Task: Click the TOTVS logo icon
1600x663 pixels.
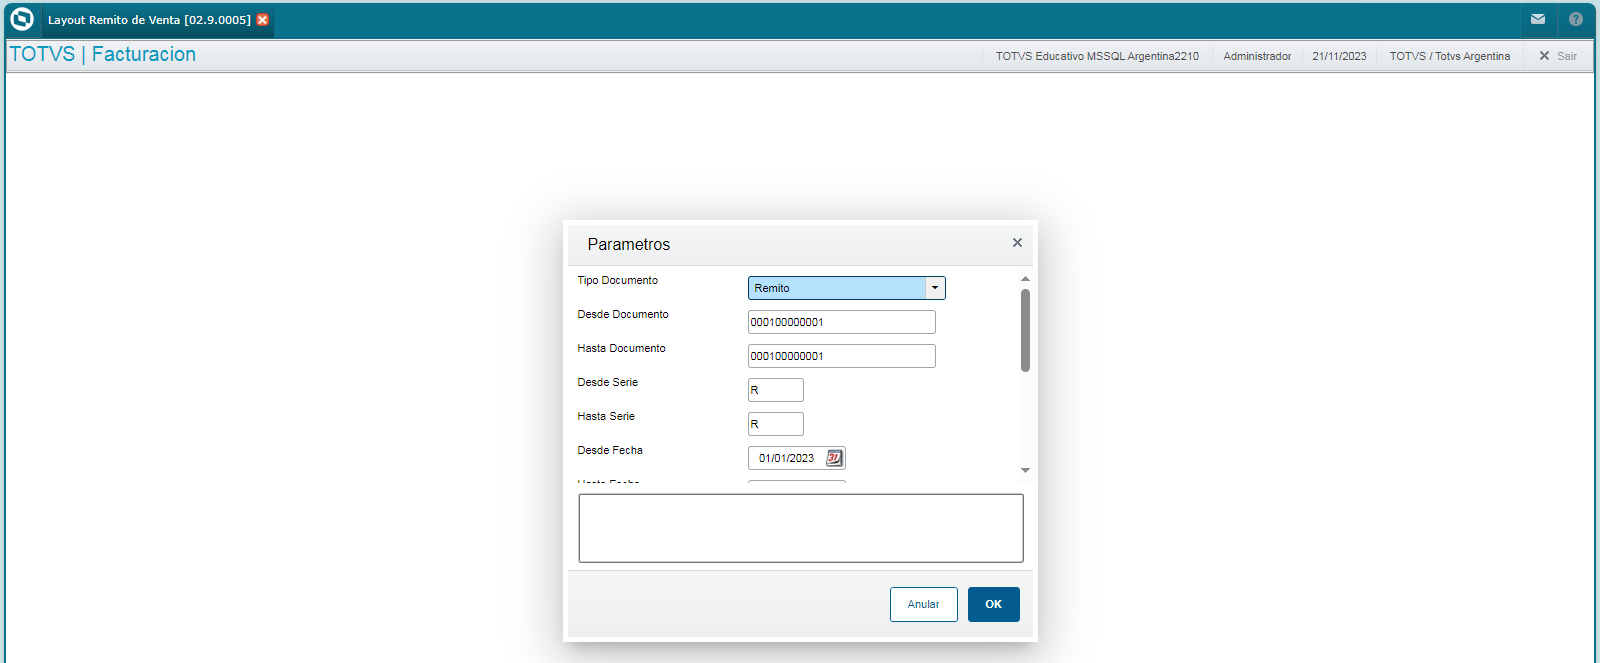Action: (x=21, y=19)
